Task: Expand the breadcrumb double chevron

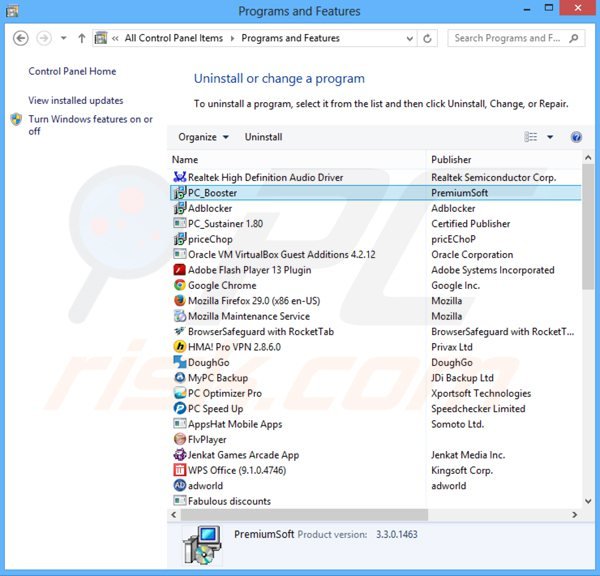Action: click(x=115, y=38)
